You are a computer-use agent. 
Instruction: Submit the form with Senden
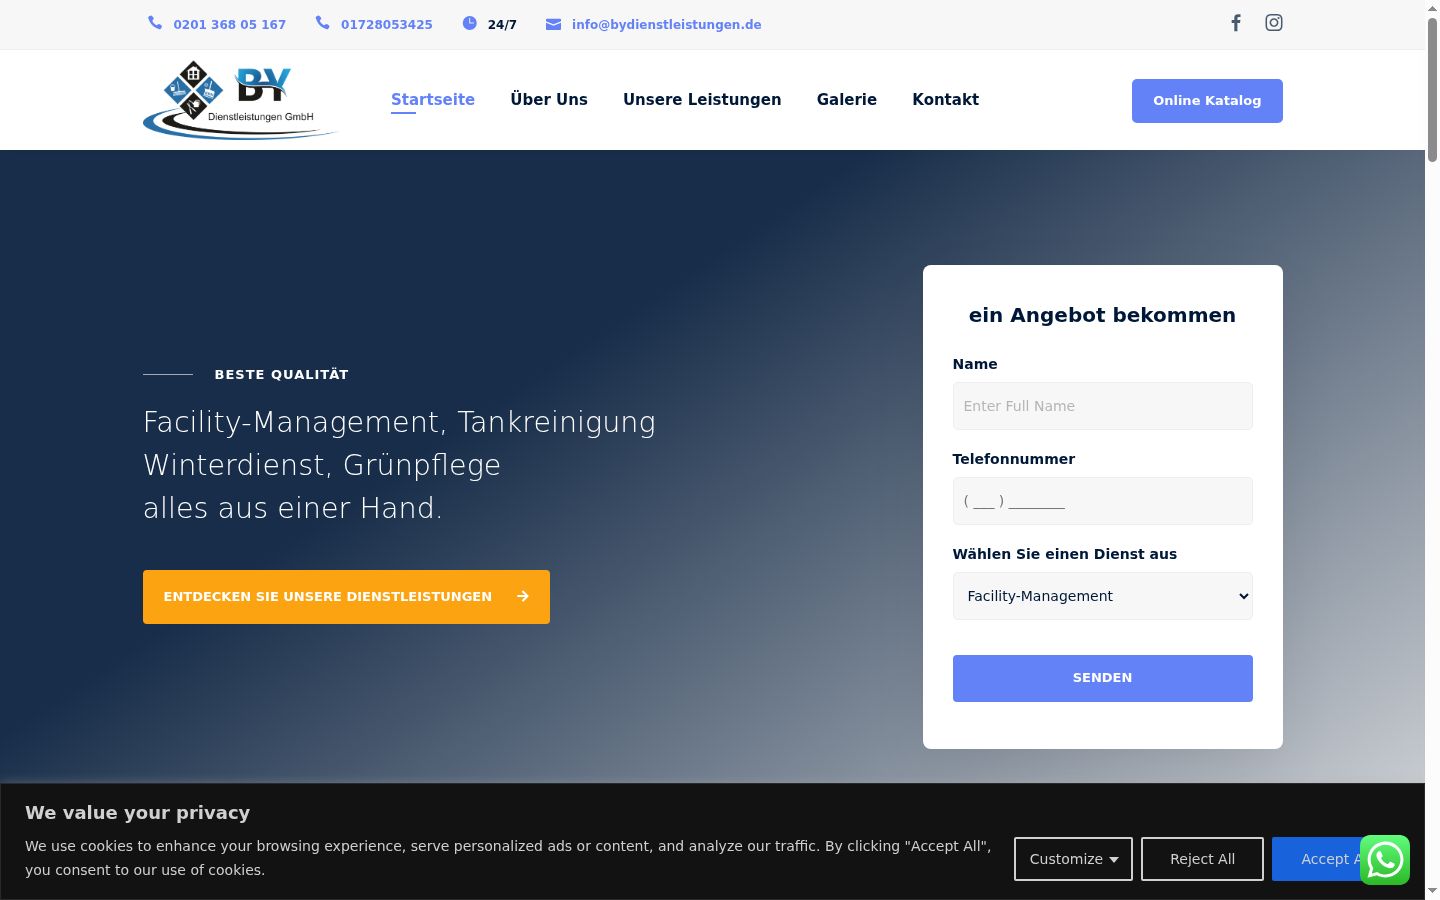pos(1102,678)
